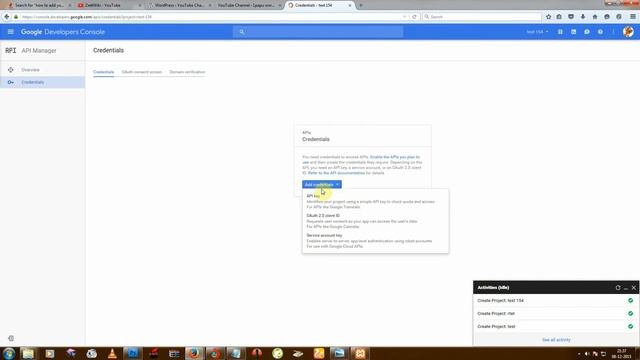The image size is (640, 360).
Task: Open the Windows Start menu
Action: point(9,353)
